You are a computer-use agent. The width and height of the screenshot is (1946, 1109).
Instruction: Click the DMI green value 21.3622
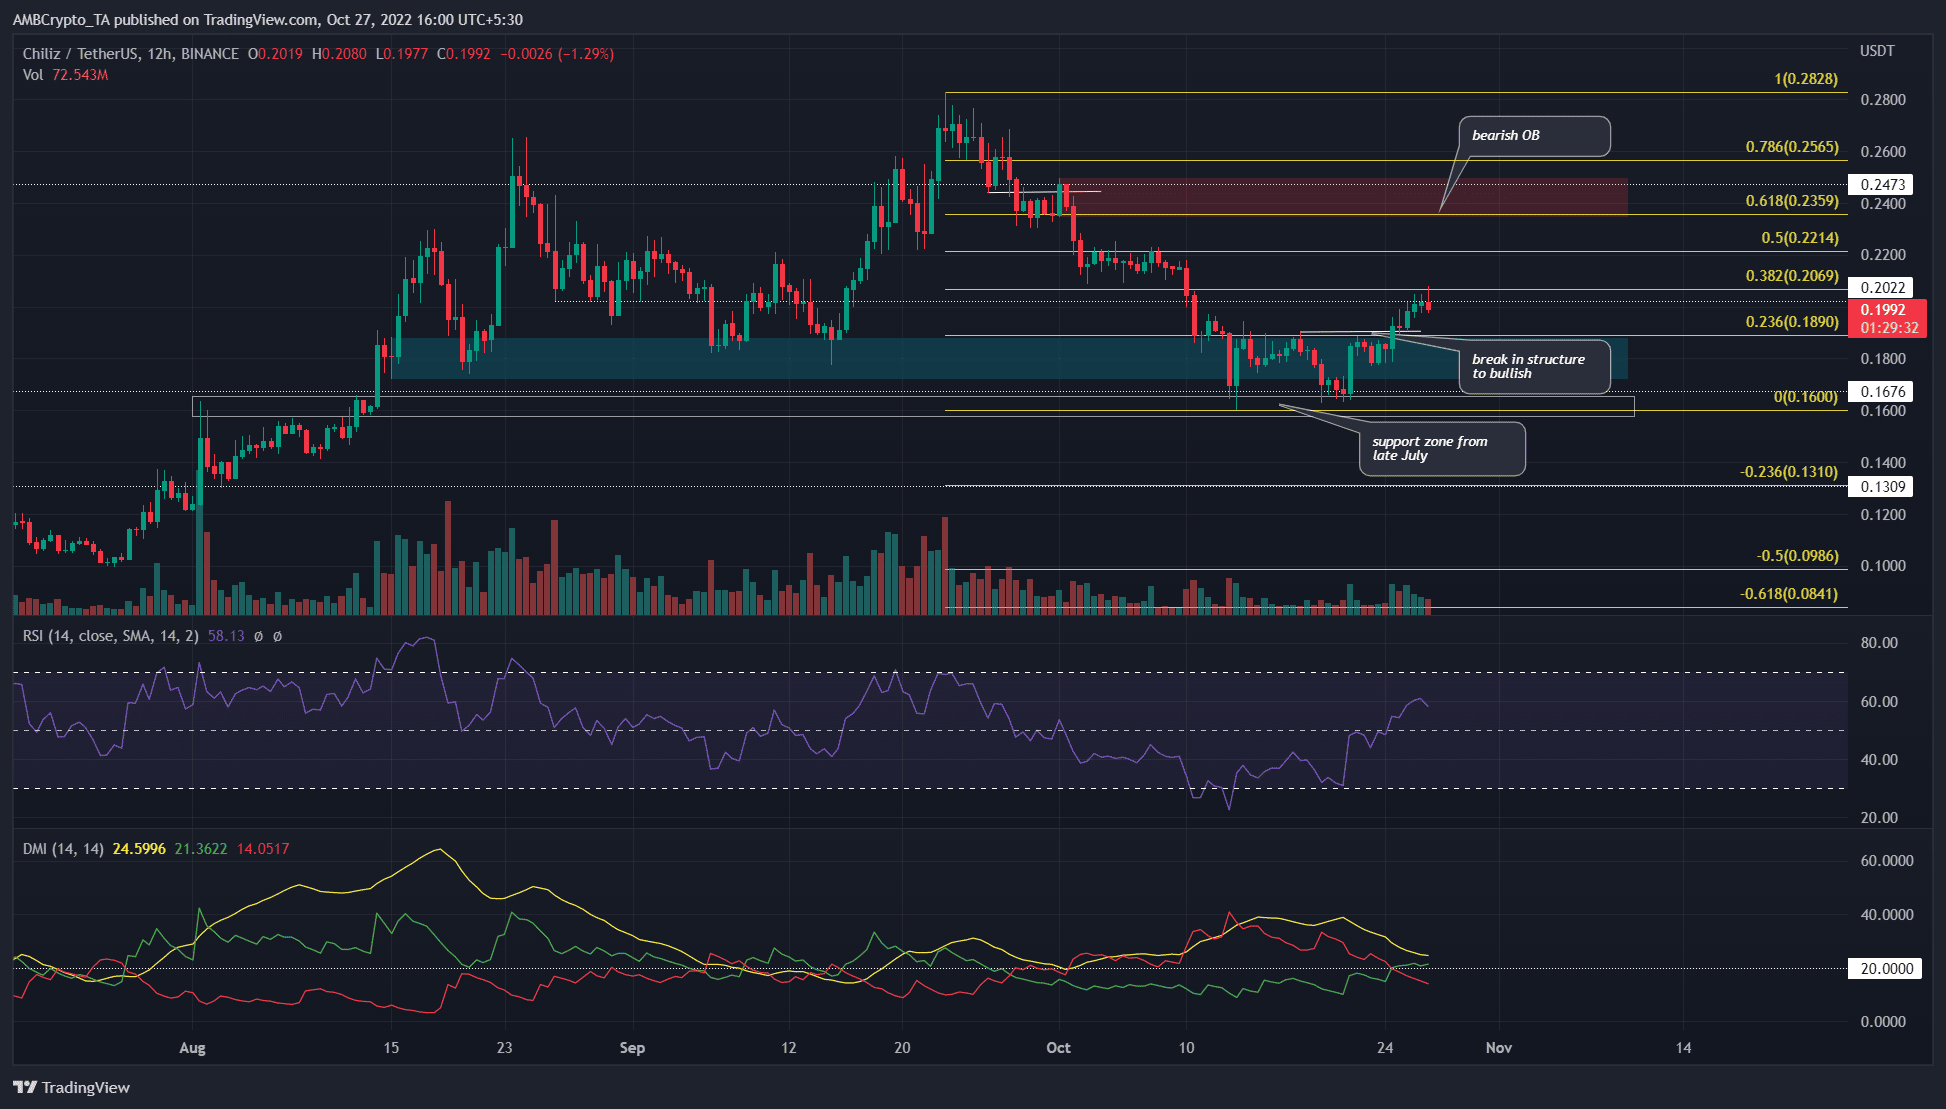(x=201, y=849)
